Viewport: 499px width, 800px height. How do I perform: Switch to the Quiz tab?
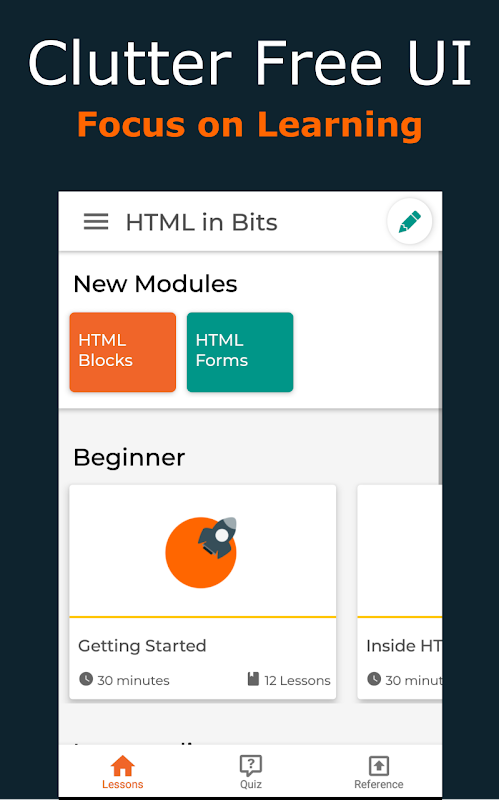251,771
